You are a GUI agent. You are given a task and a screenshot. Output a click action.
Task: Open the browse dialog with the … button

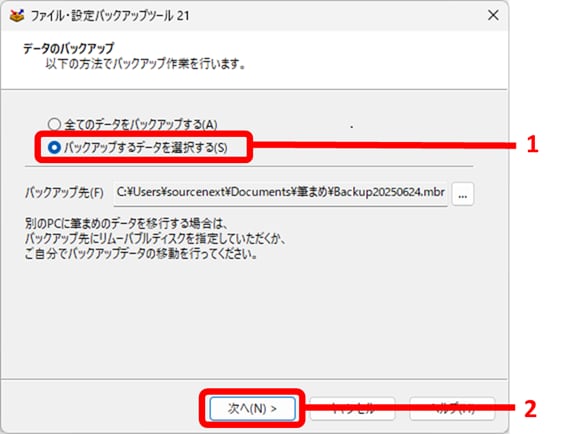coord(462,194)
